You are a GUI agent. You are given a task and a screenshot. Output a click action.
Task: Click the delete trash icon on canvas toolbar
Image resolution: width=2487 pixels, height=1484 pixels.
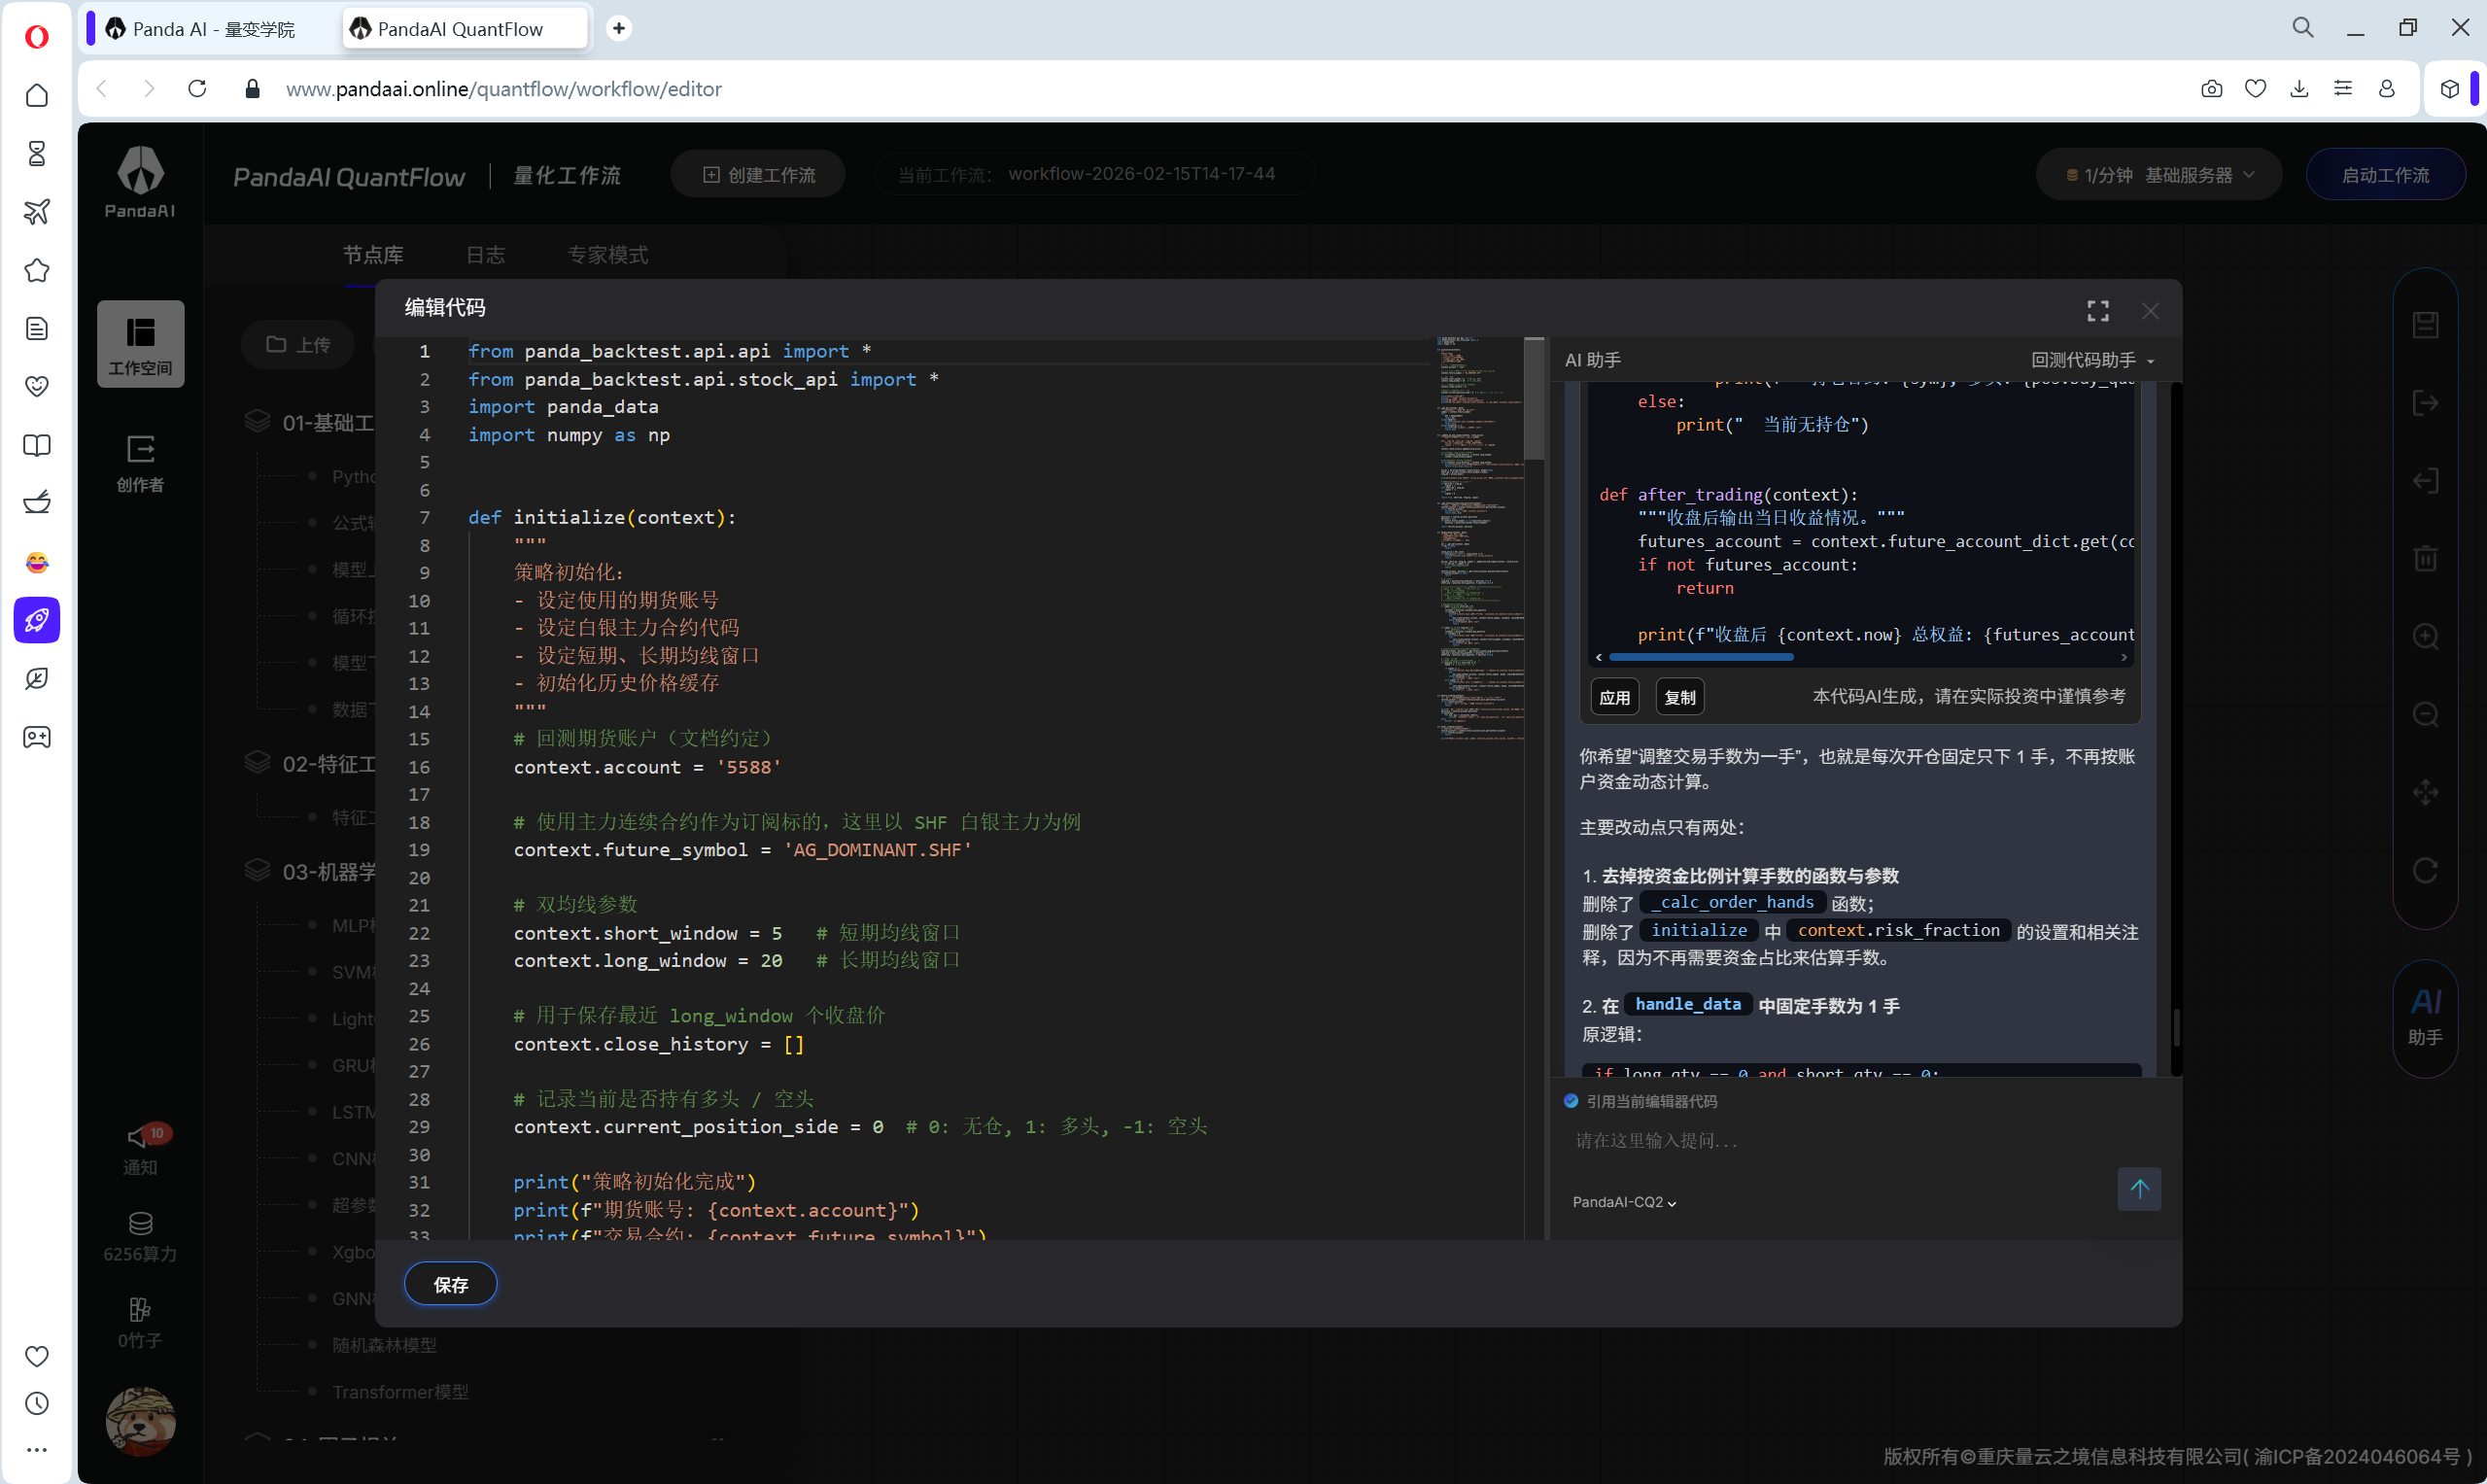coord(2425,558)
